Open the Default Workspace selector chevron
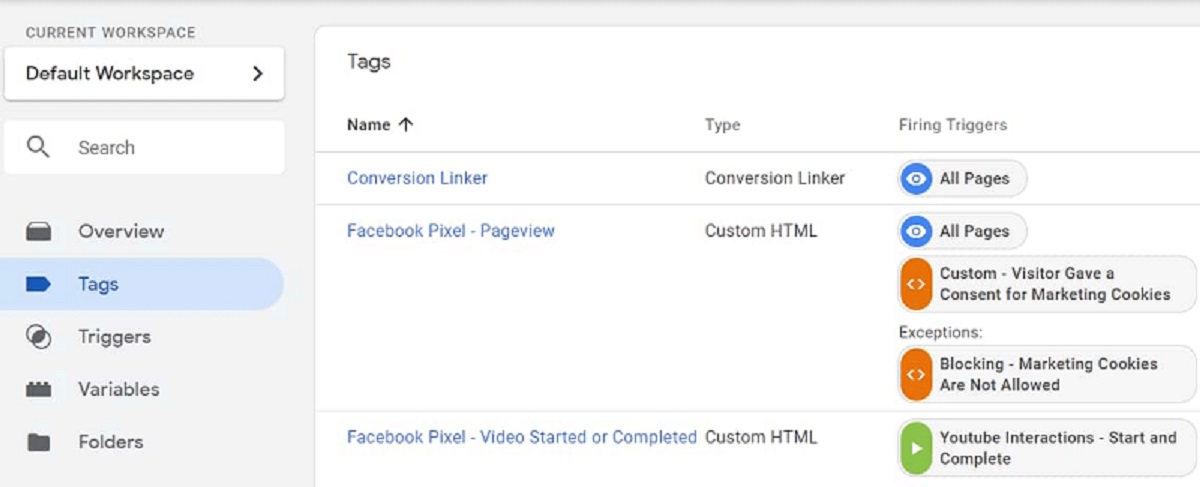 click(x=257, y=74)
